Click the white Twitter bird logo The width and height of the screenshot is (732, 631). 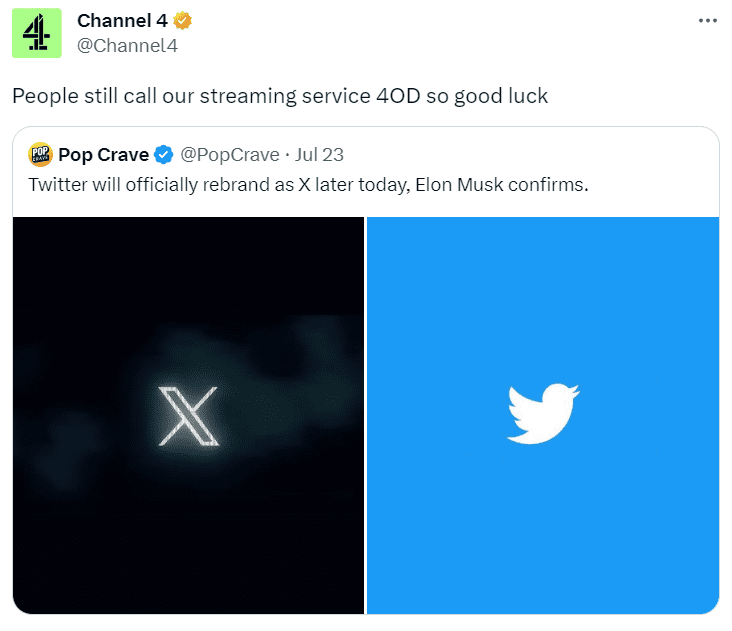pos(543,414)
